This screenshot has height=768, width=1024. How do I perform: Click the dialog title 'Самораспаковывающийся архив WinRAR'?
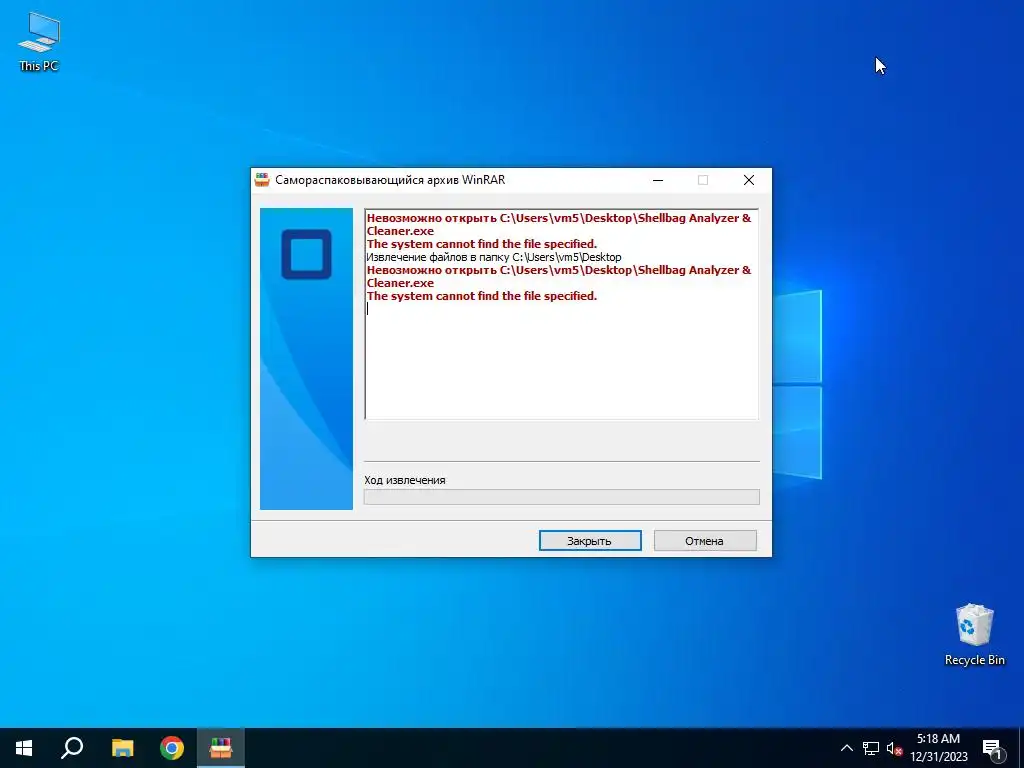tap(390, 180)
